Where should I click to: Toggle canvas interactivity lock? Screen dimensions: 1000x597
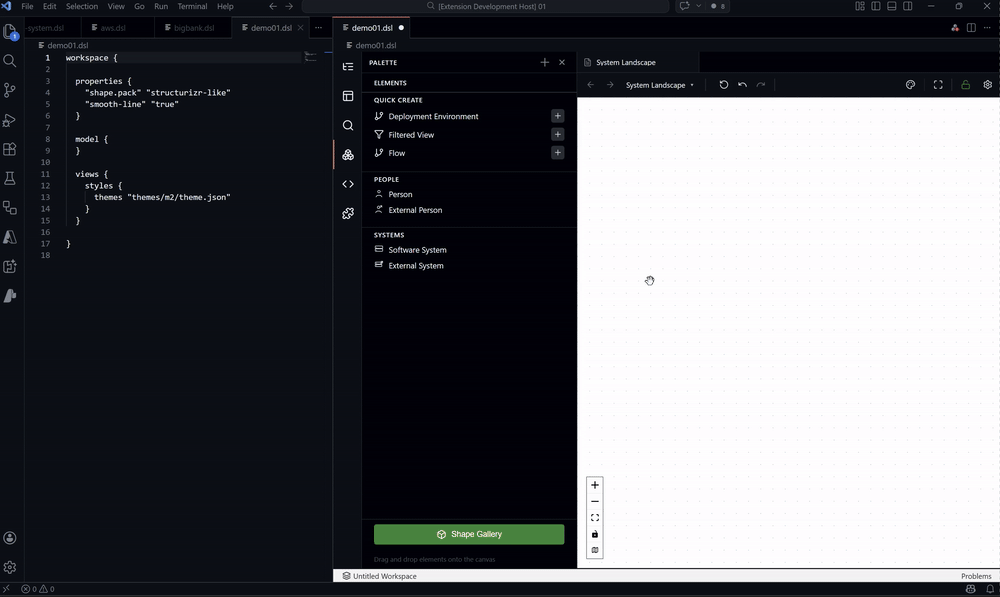click(594, 534)
